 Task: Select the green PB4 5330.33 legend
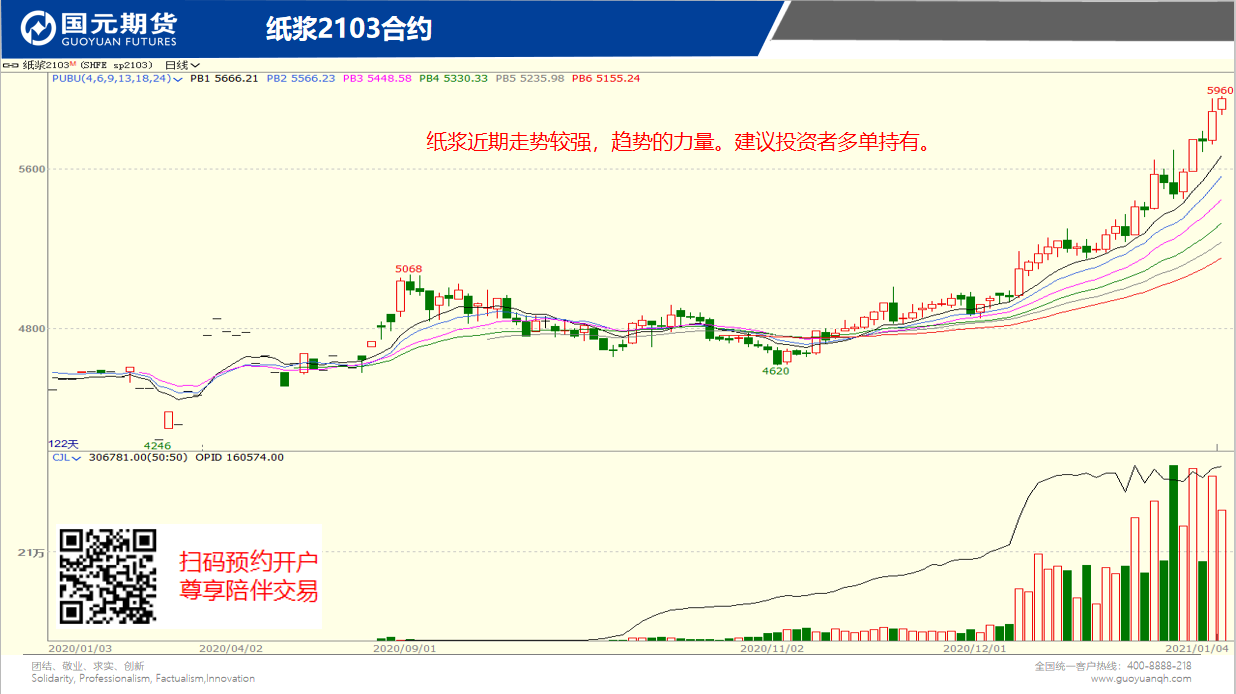click(x=453, y=78)
